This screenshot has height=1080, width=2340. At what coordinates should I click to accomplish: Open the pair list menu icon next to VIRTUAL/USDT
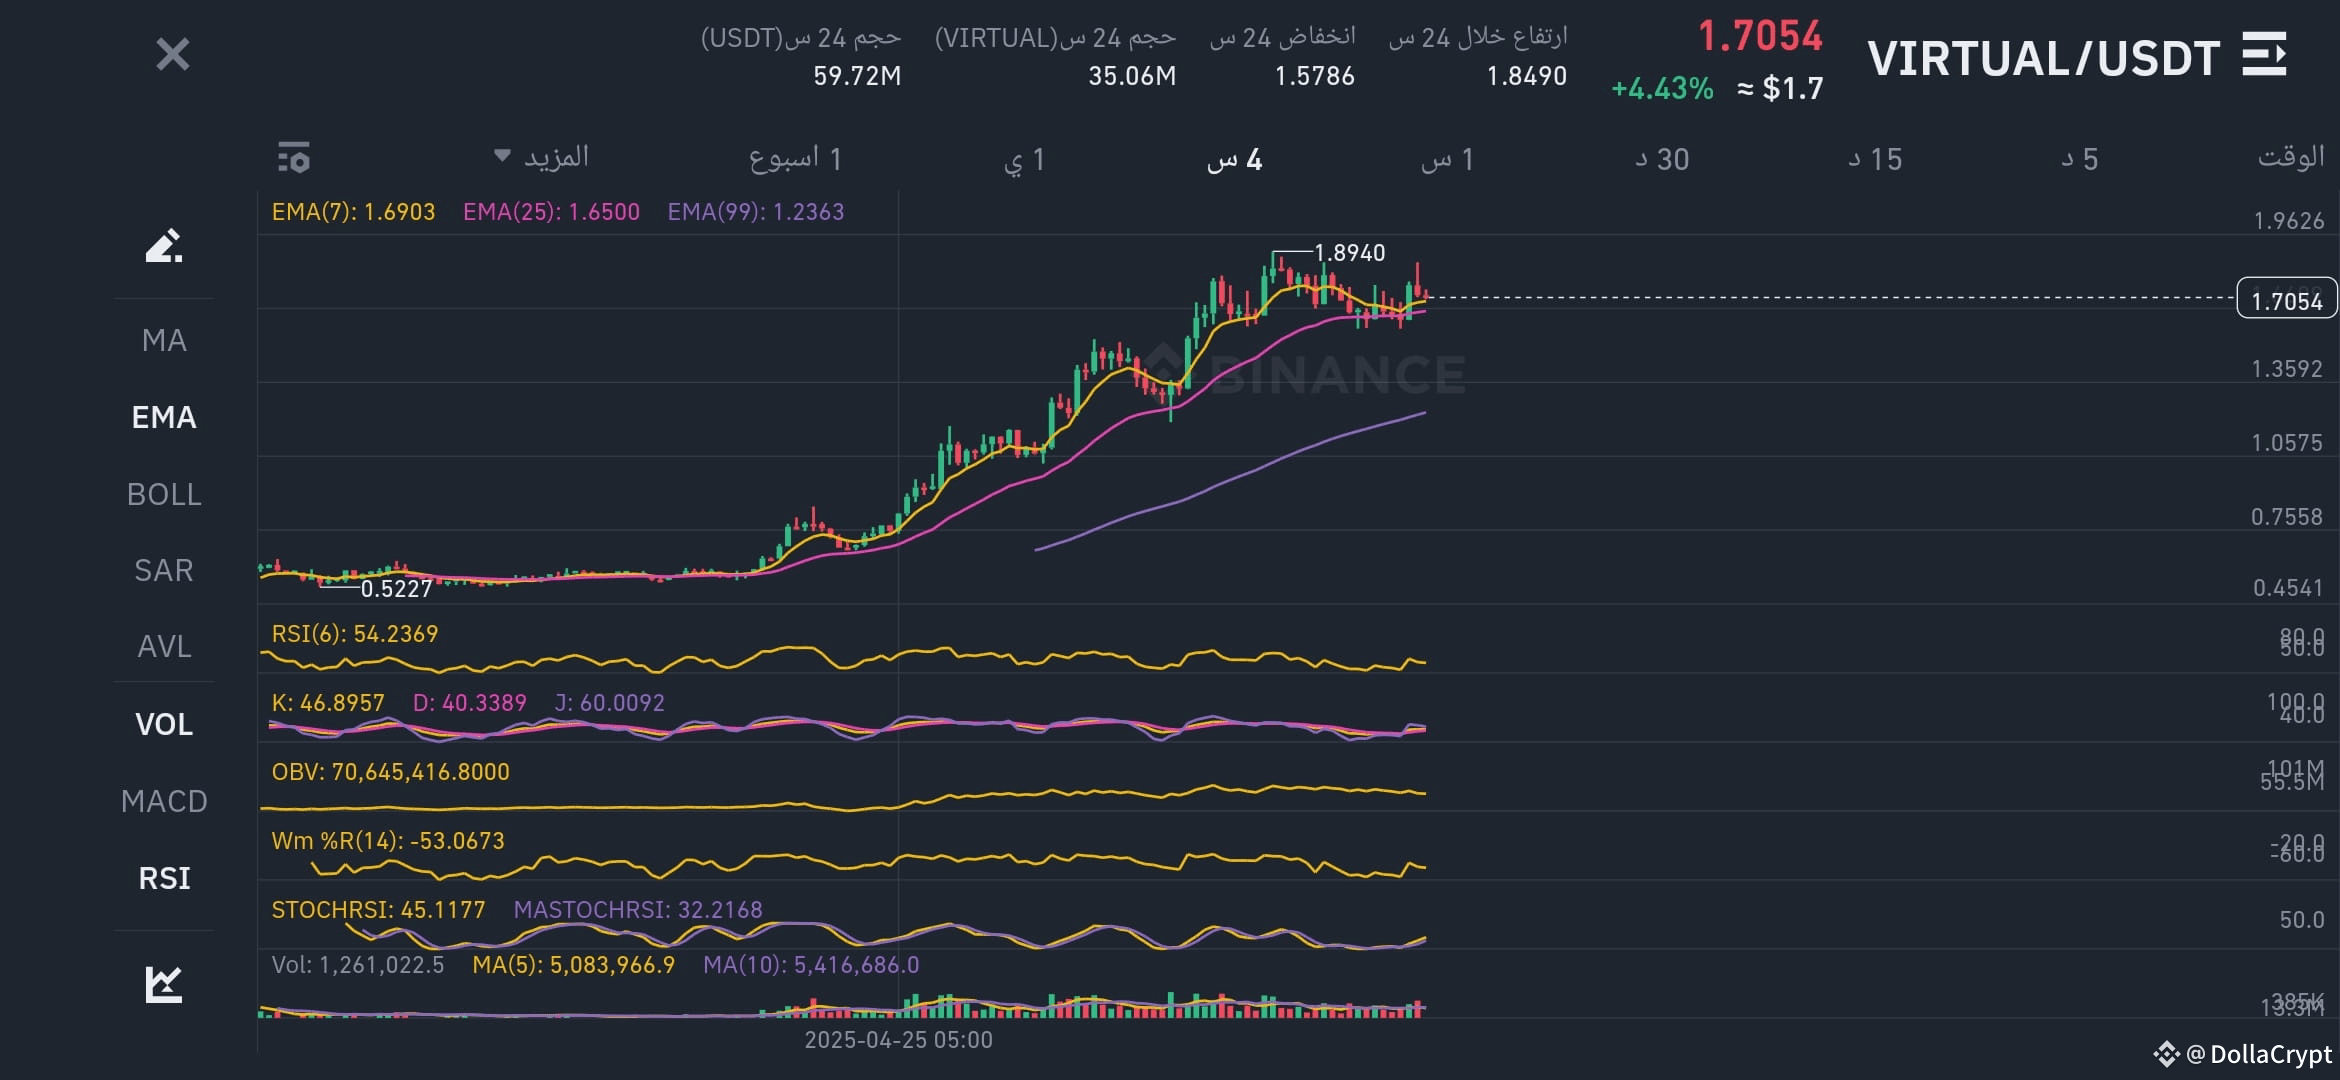point(2265,54)
